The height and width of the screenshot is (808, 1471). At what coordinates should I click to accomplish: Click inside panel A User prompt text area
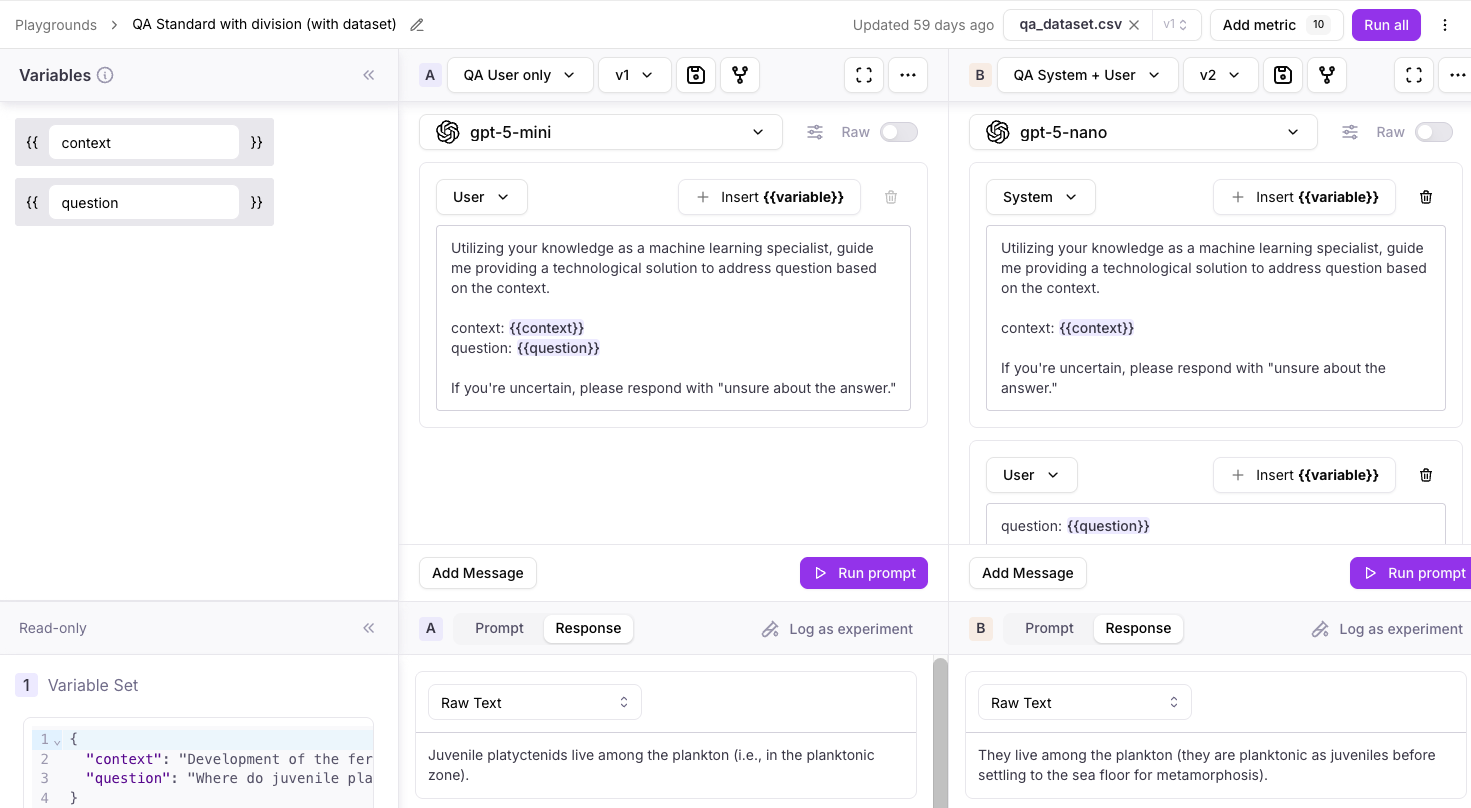click(x=673, y=318)
